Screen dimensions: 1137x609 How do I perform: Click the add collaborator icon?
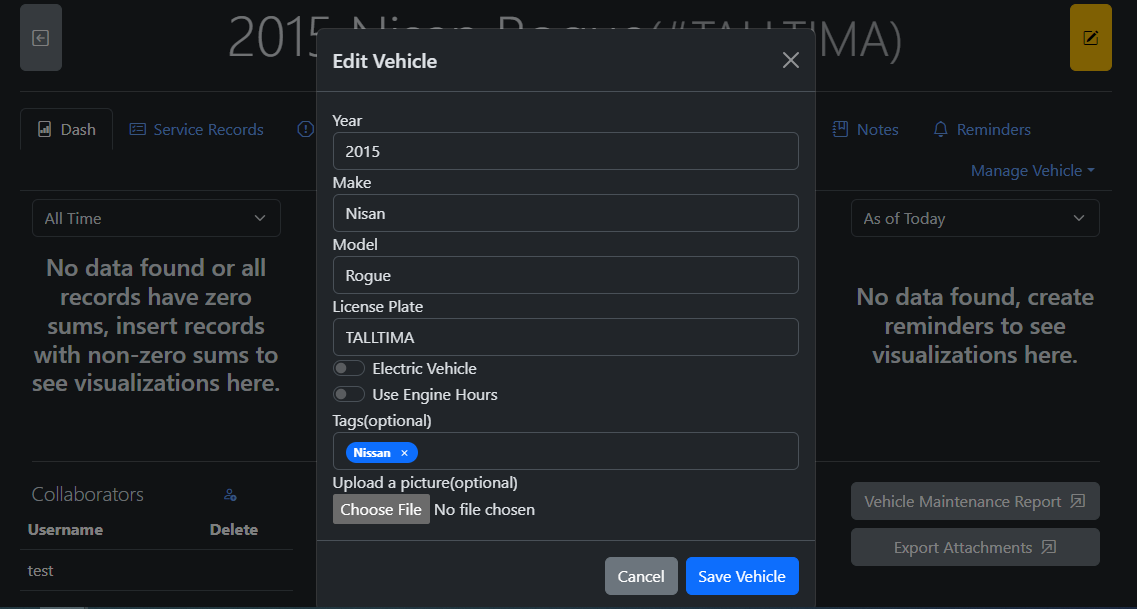coord(230,495)
